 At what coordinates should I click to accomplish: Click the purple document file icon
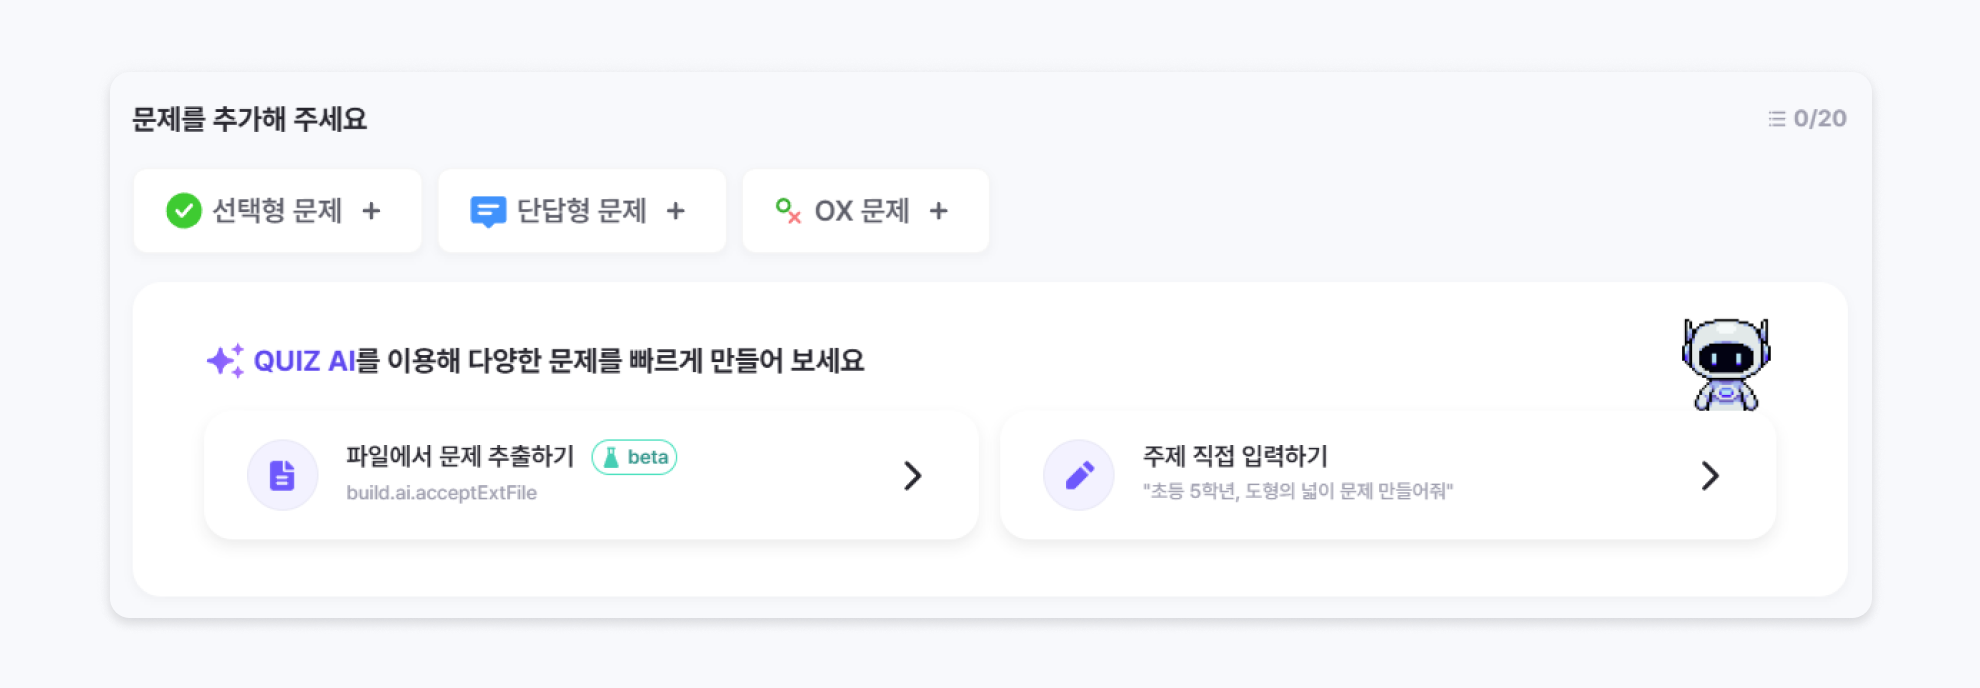coord(282,475)
